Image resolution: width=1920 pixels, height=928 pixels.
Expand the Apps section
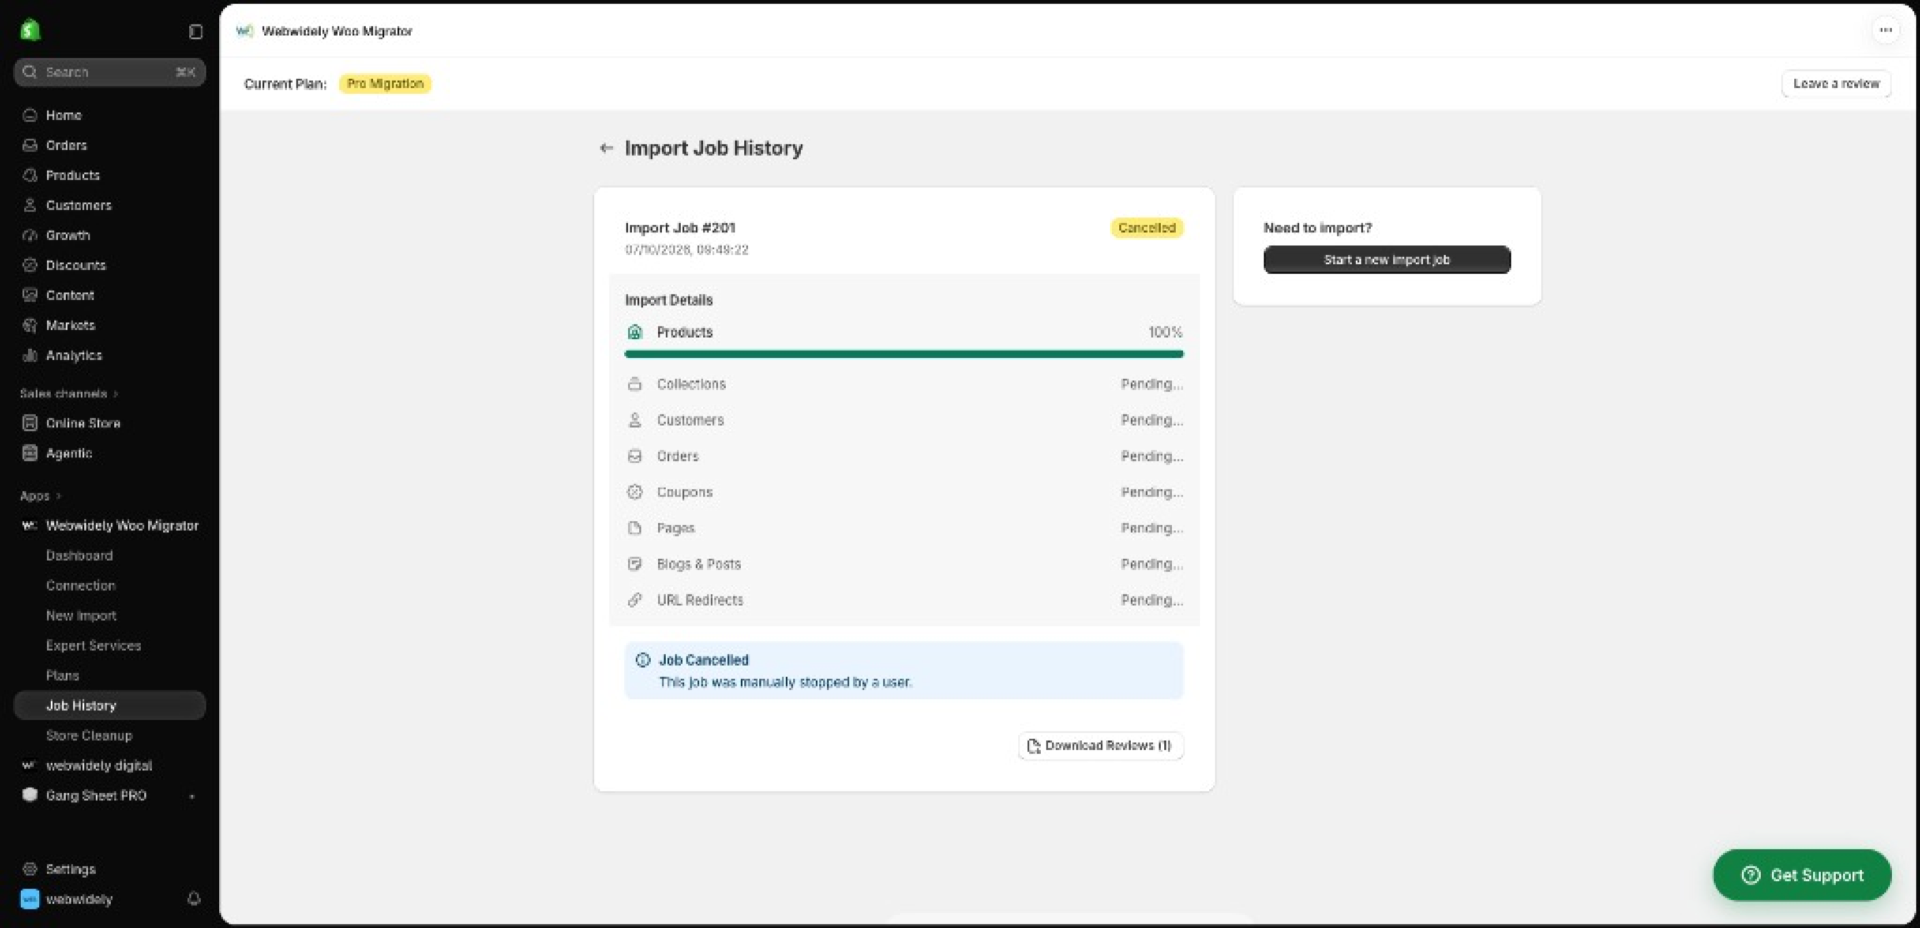click(41, 496)
